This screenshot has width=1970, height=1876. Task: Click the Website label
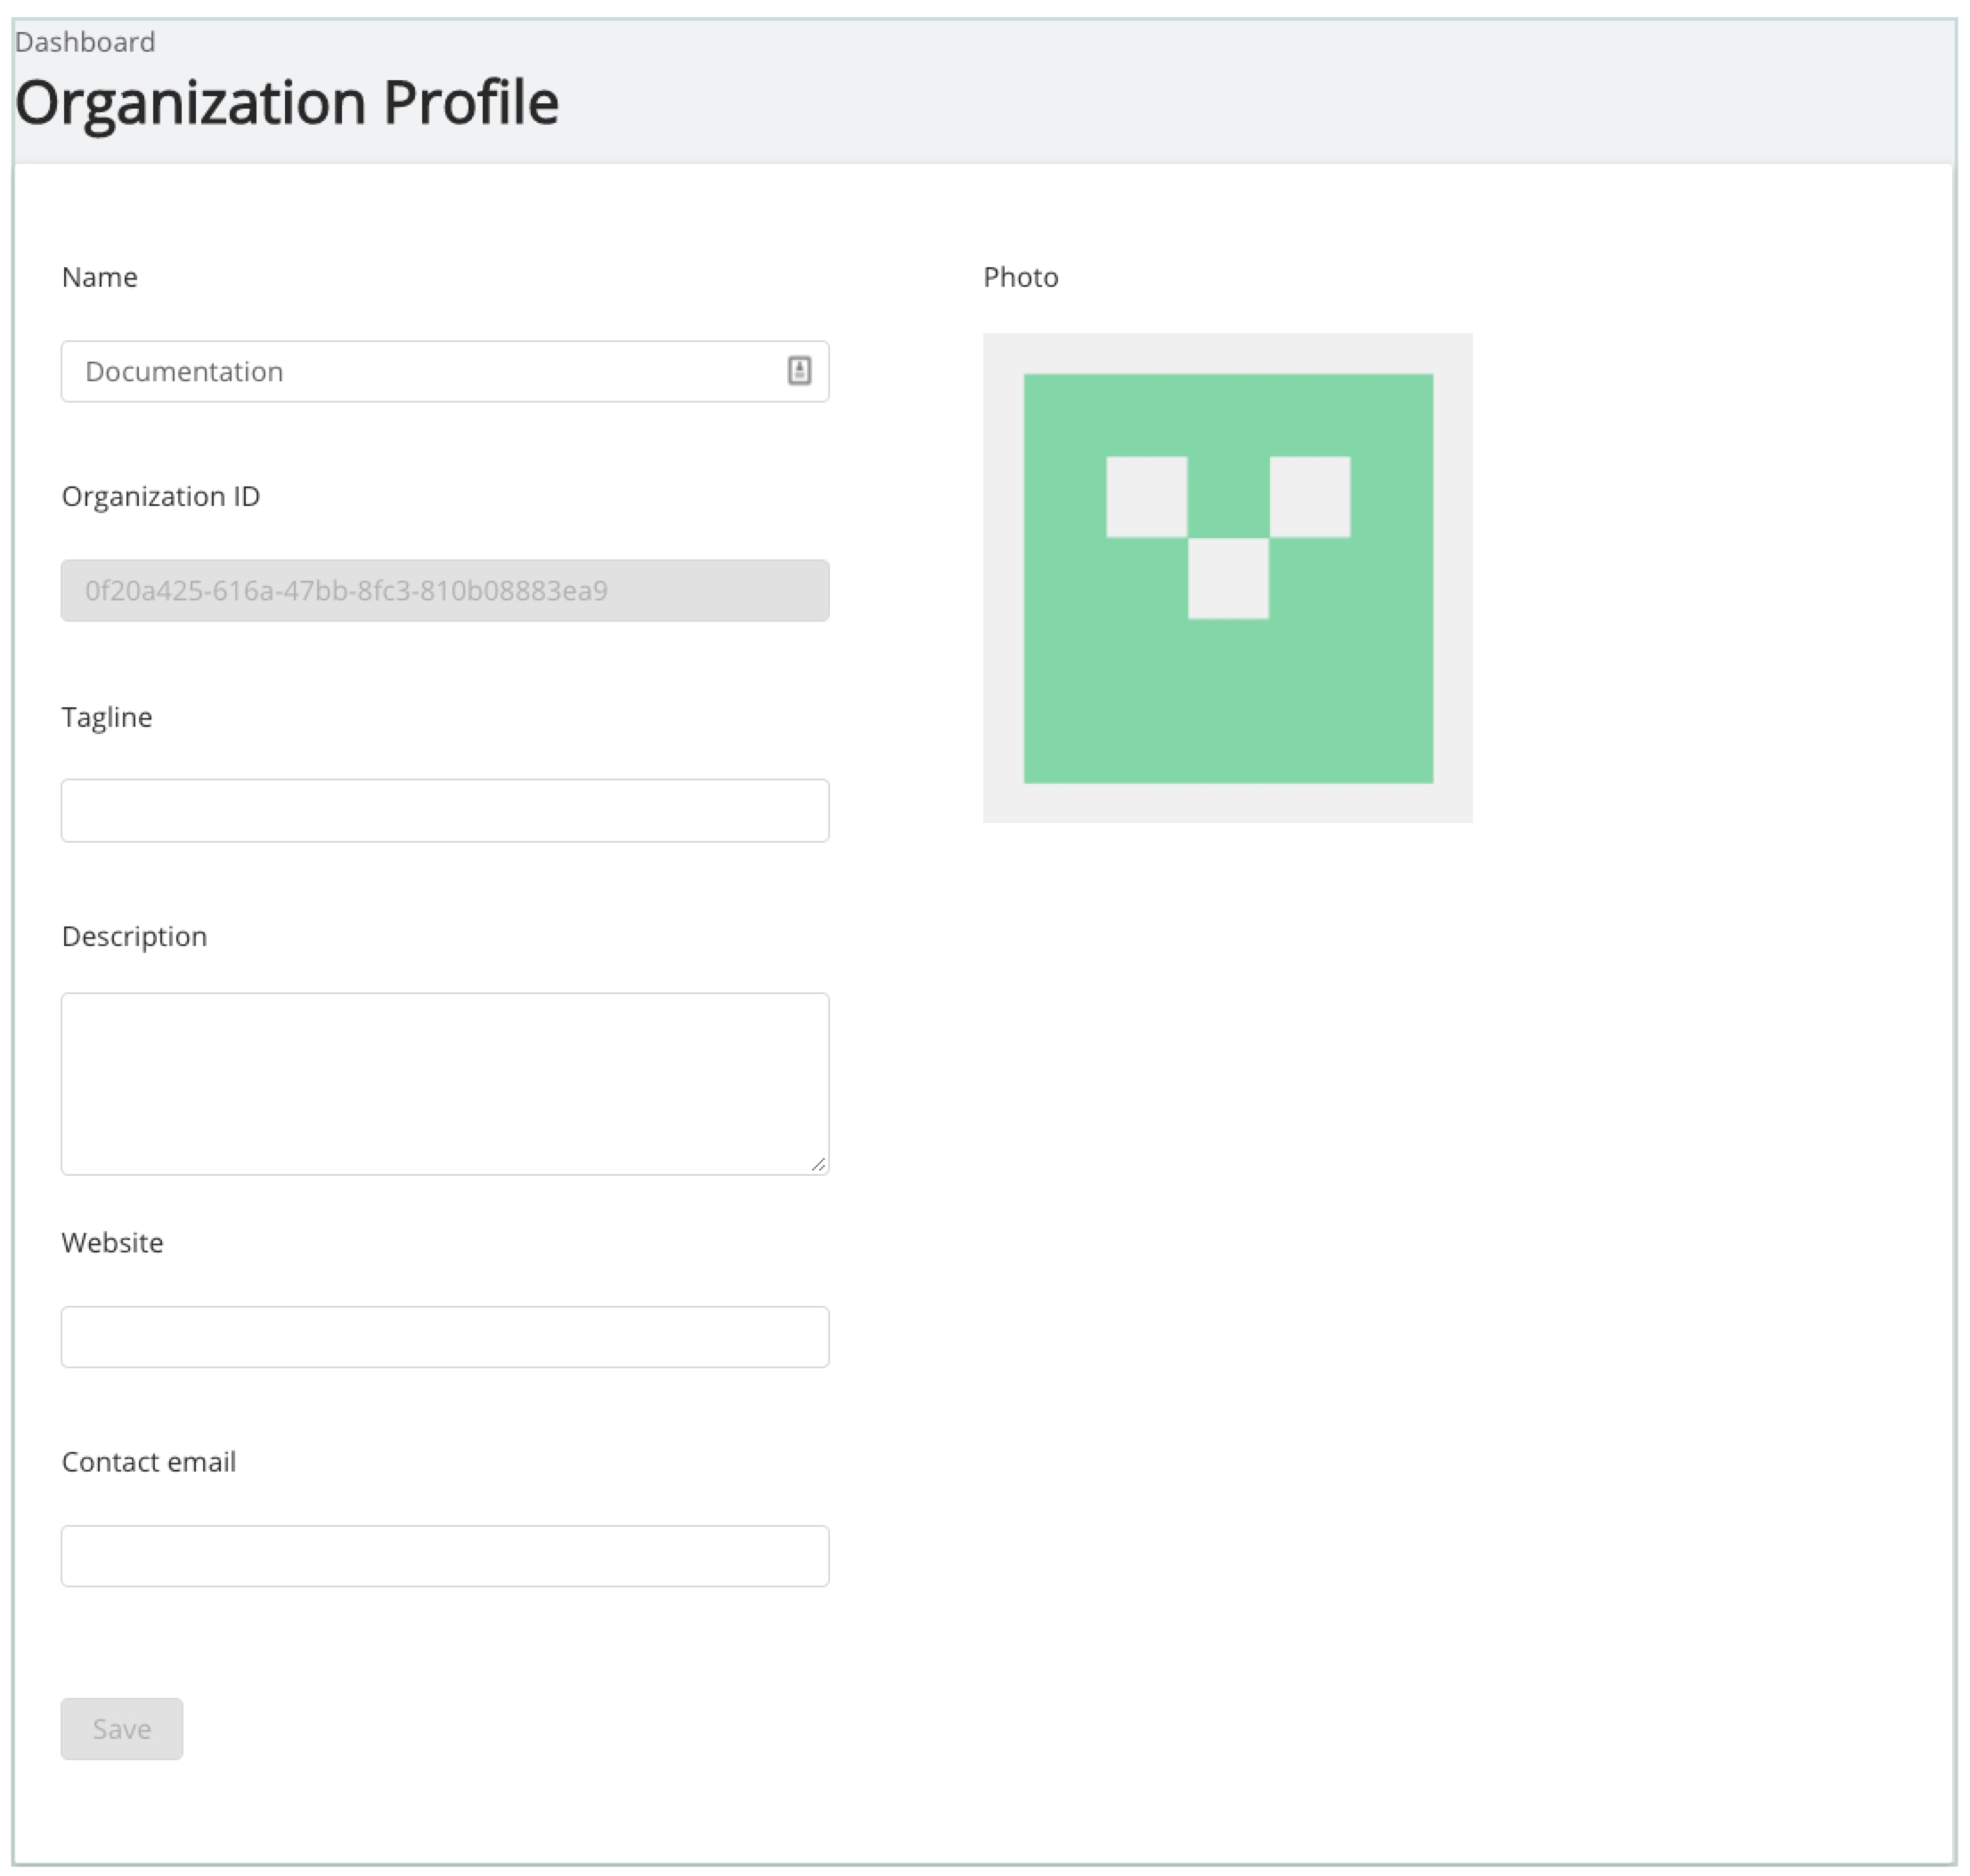click(112, 1242)
